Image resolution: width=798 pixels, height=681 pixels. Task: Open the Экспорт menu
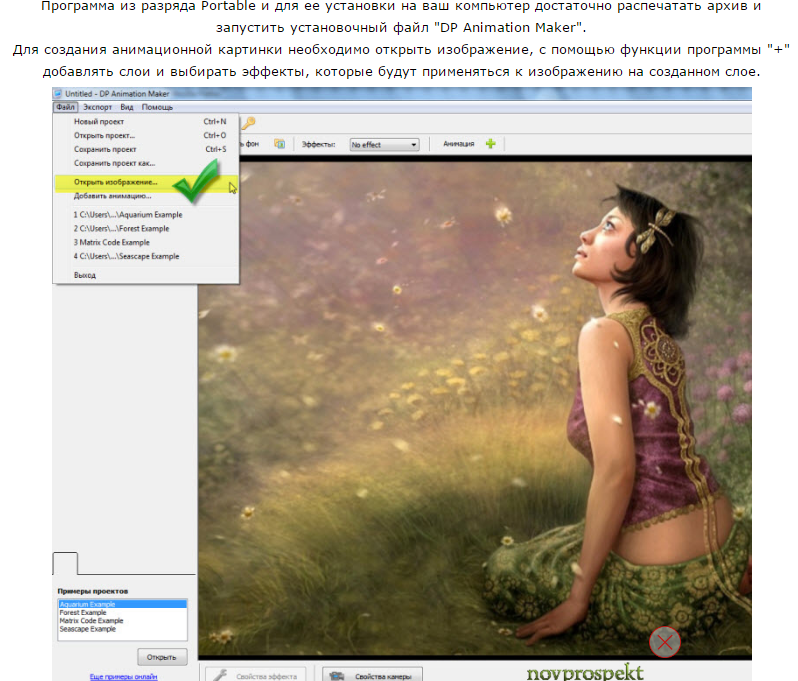(x=97, y=107)
